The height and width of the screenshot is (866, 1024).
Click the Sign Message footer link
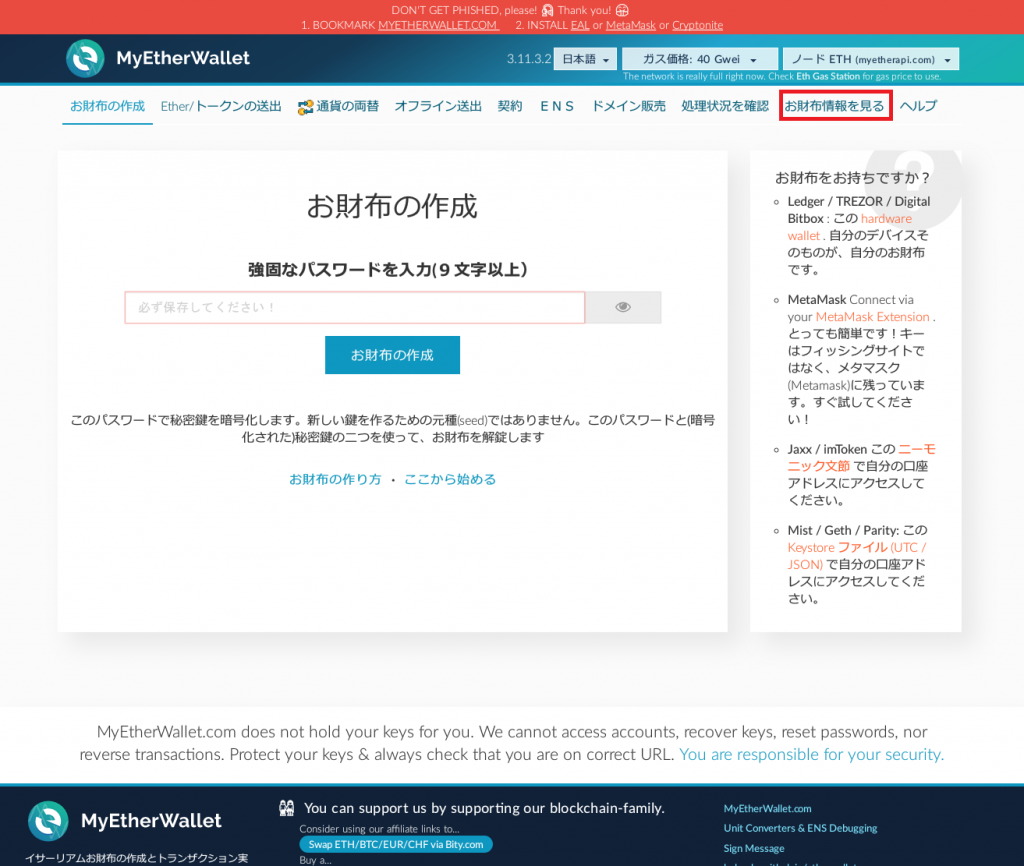click(x=752, y=847)
